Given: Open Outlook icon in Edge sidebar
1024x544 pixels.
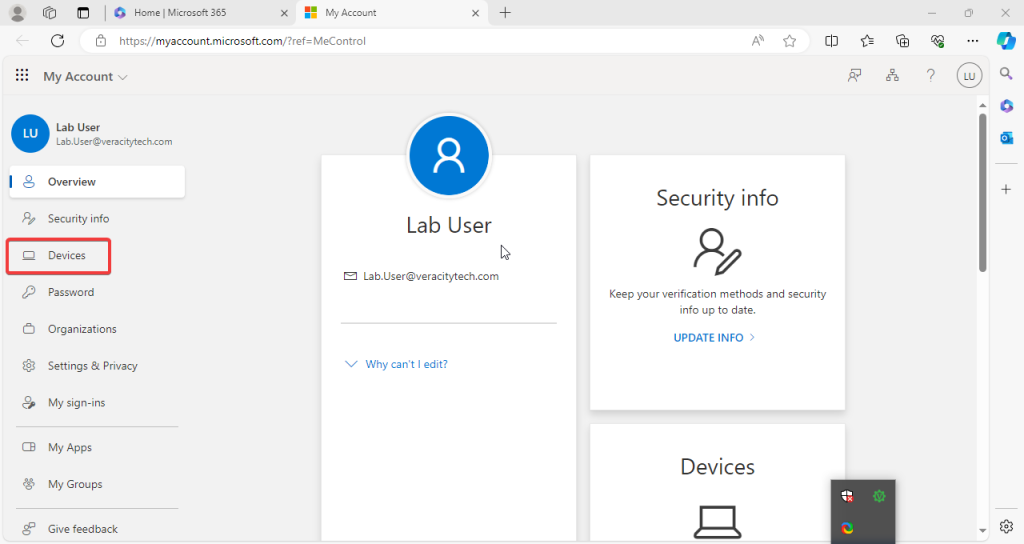Looking at the screenshot, I should click(x=1006, y=138).
